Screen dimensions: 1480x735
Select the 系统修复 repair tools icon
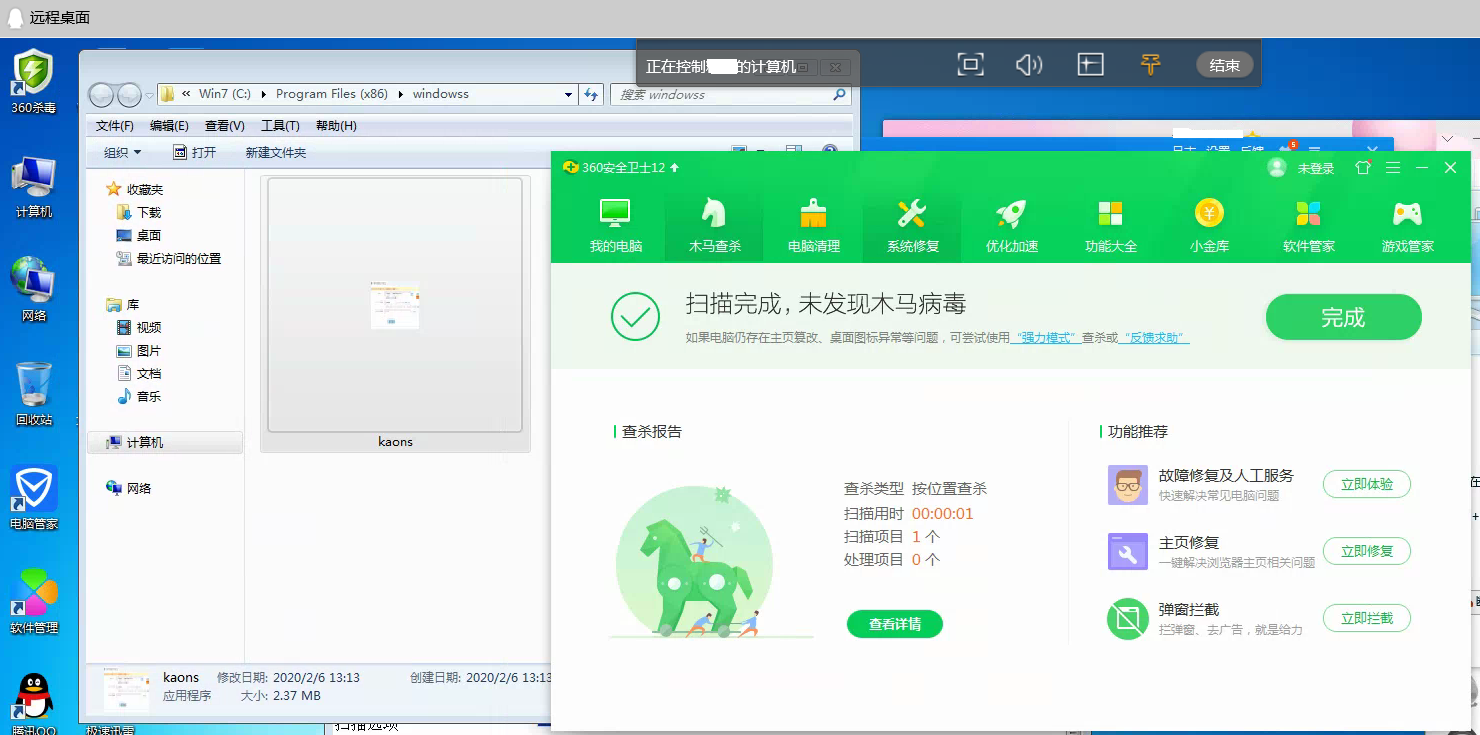pos(912,214)
